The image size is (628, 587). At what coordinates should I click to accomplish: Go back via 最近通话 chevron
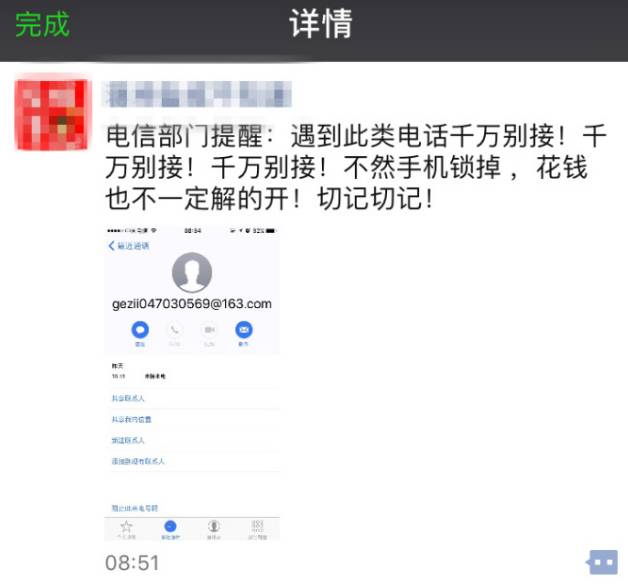click(129, 246)
